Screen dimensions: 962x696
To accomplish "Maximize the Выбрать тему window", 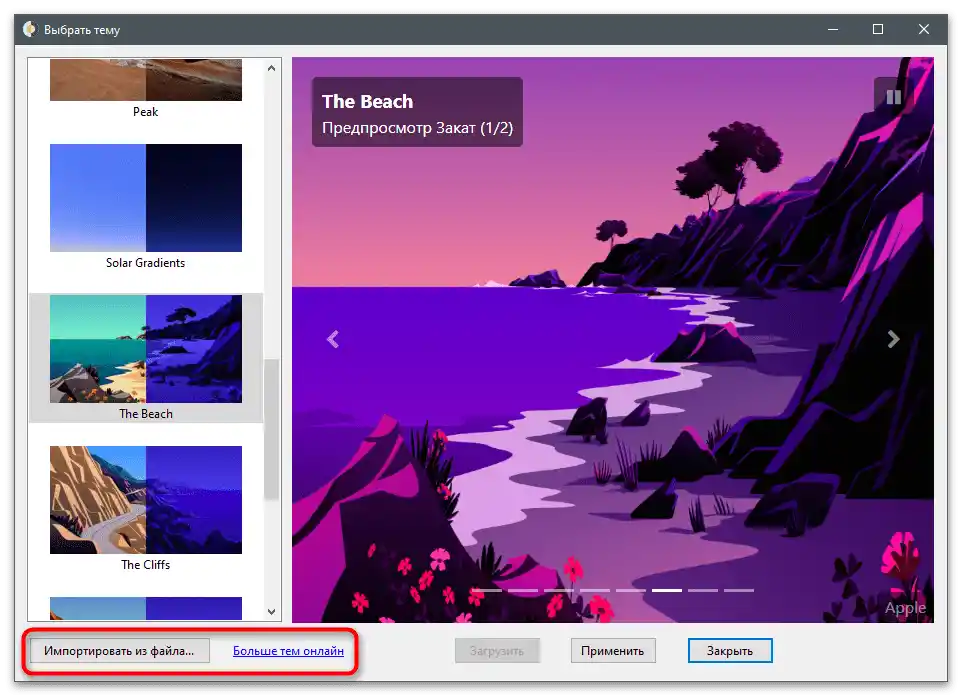I will [878, 29].
